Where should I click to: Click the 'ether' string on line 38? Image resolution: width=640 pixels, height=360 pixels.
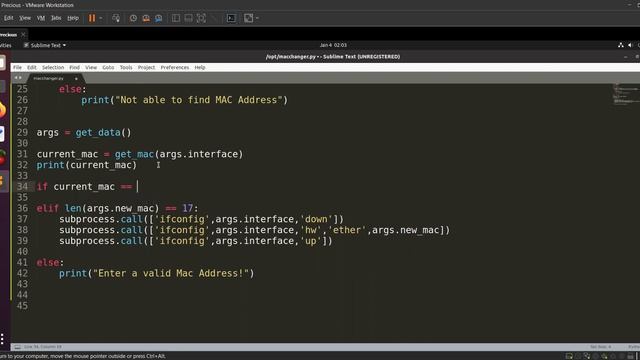coord(347,230)
